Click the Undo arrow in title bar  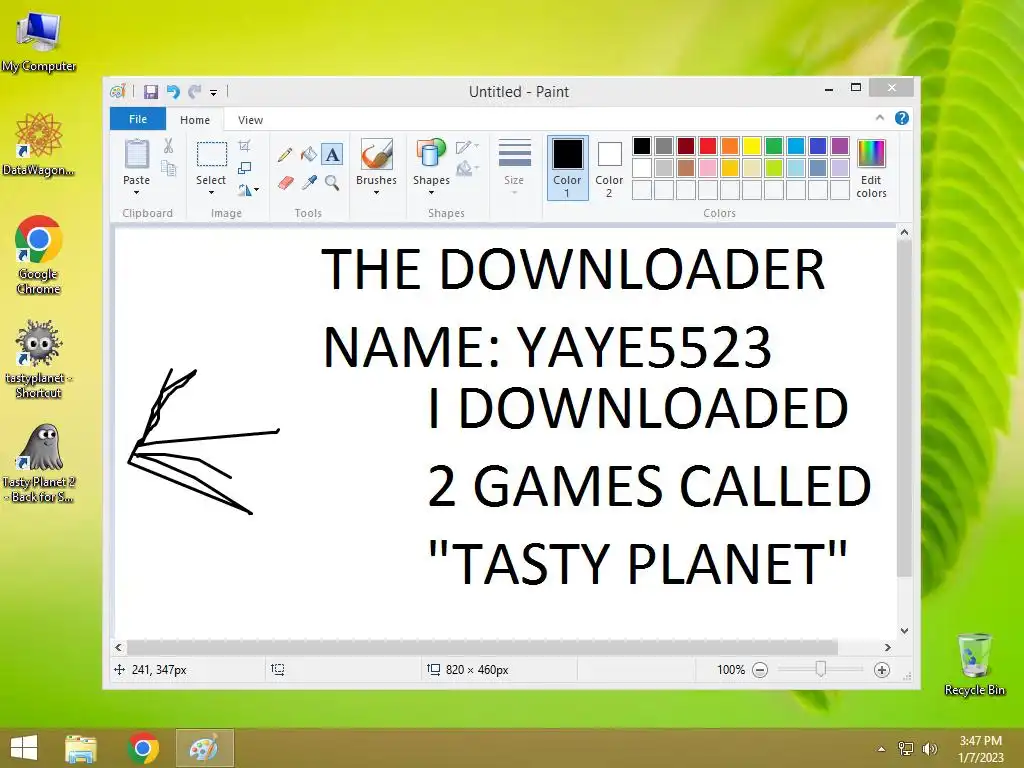[173, 91]
